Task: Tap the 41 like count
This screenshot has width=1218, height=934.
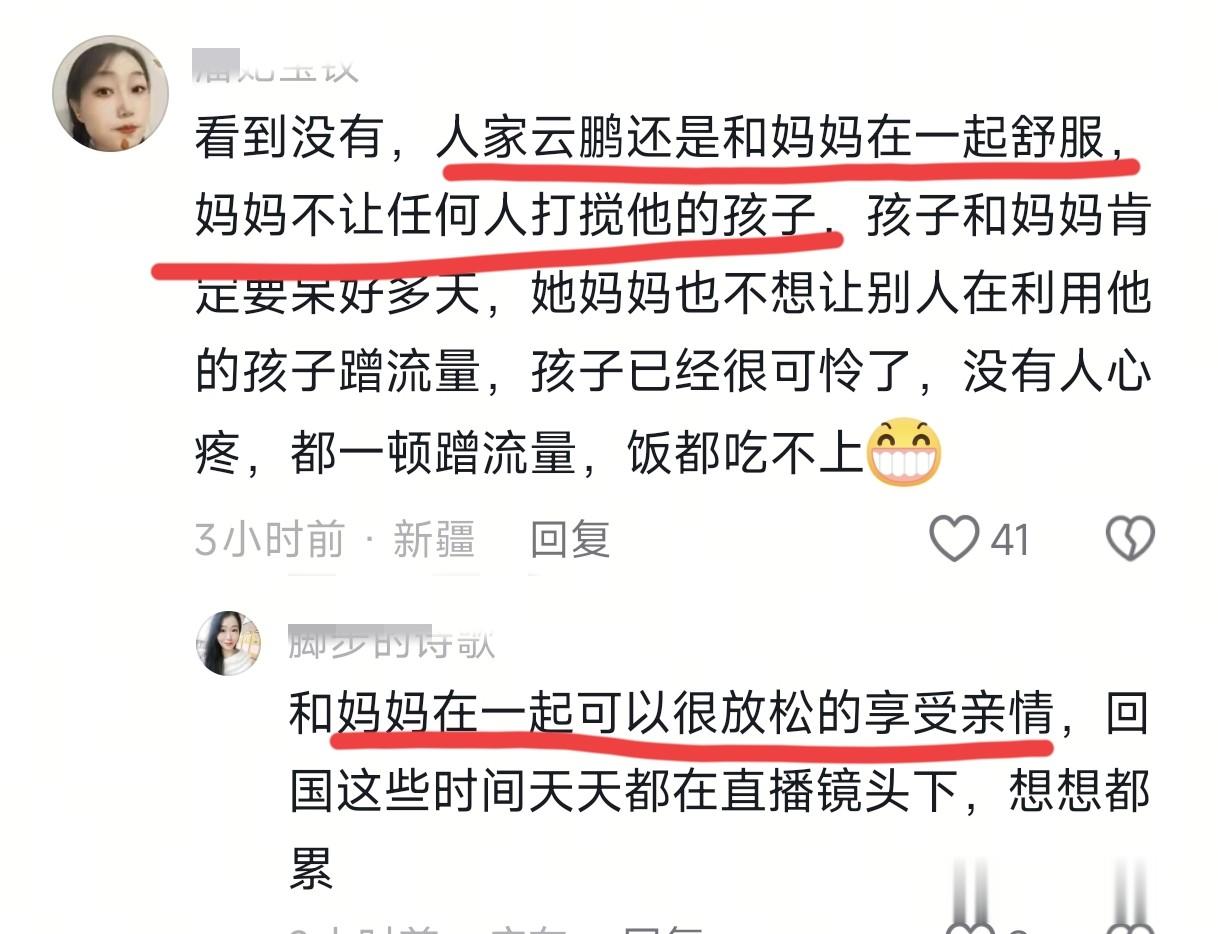Action: coord(1010,541)
